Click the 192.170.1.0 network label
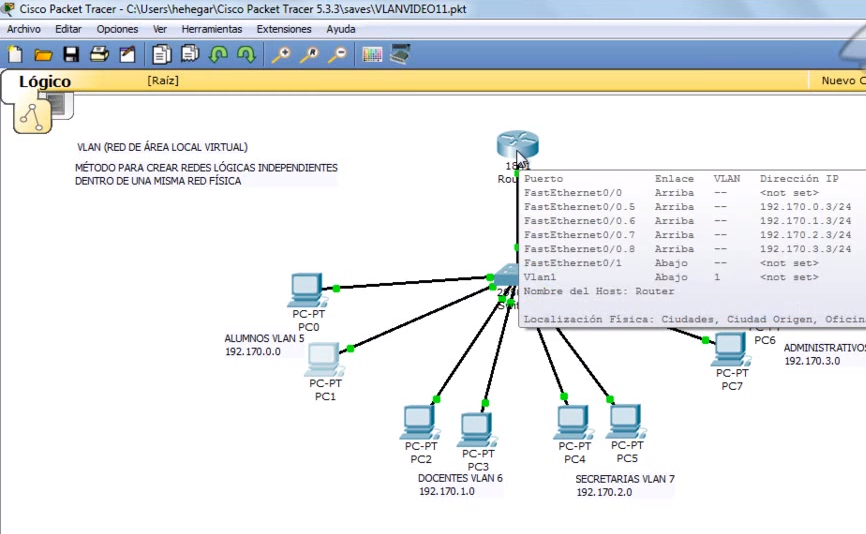This screenshot has width=866, height=534. (x=447, y=491)
